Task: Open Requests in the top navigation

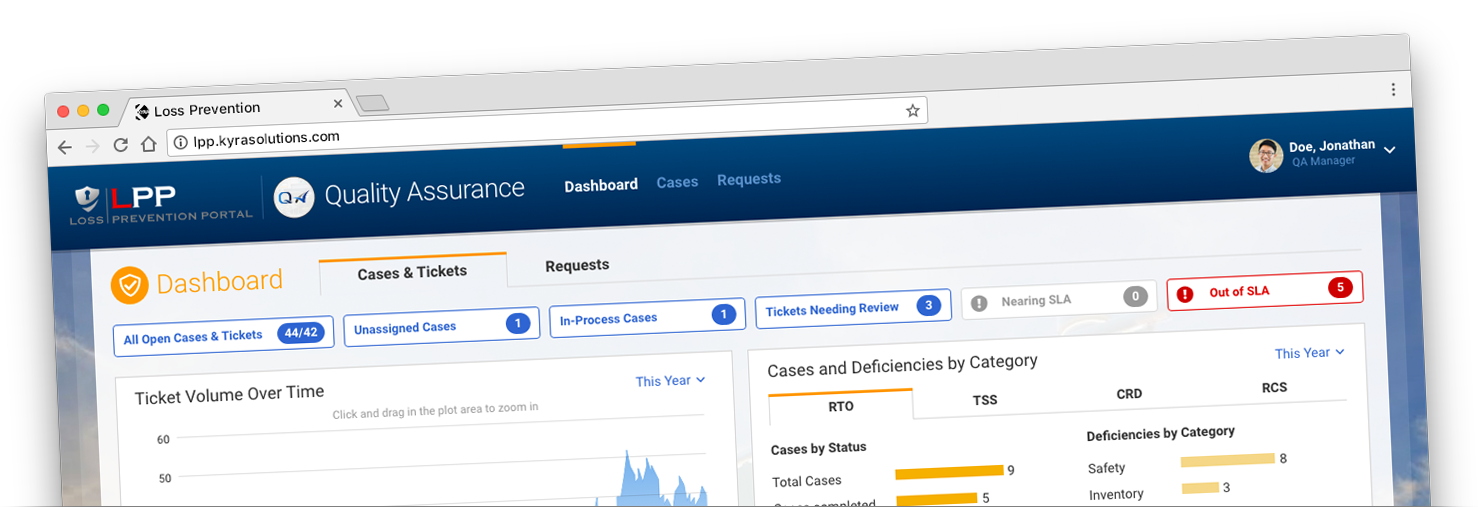Action: tap(749, 179)
